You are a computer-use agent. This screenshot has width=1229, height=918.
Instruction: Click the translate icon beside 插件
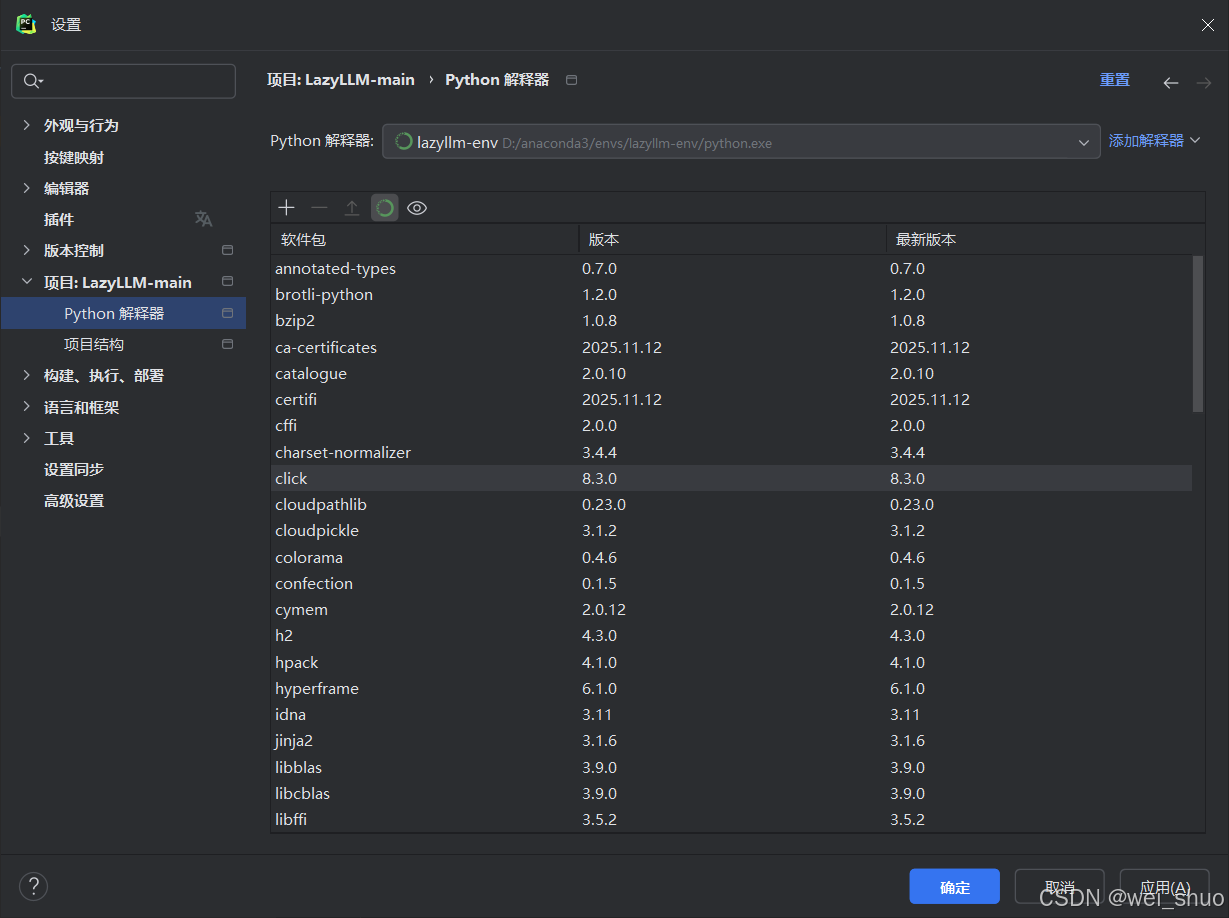(x=203, y=219)
